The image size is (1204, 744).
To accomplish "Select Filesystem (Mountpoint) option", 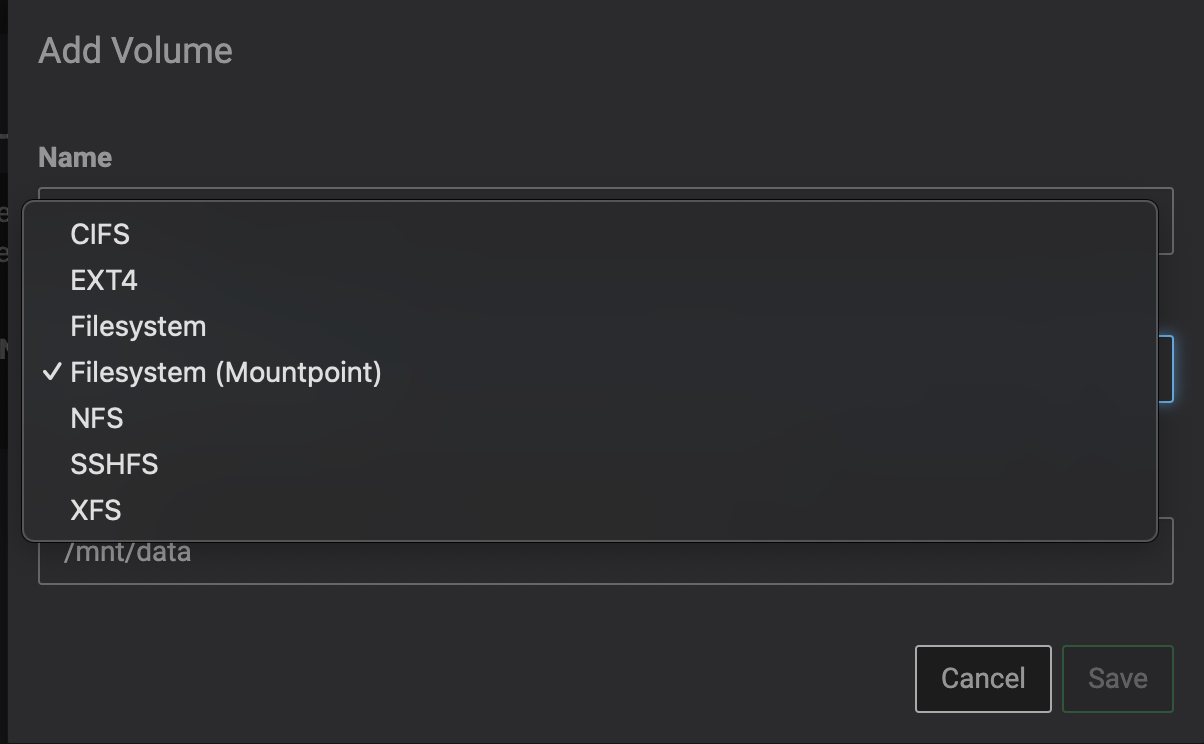I will (226, 372).
